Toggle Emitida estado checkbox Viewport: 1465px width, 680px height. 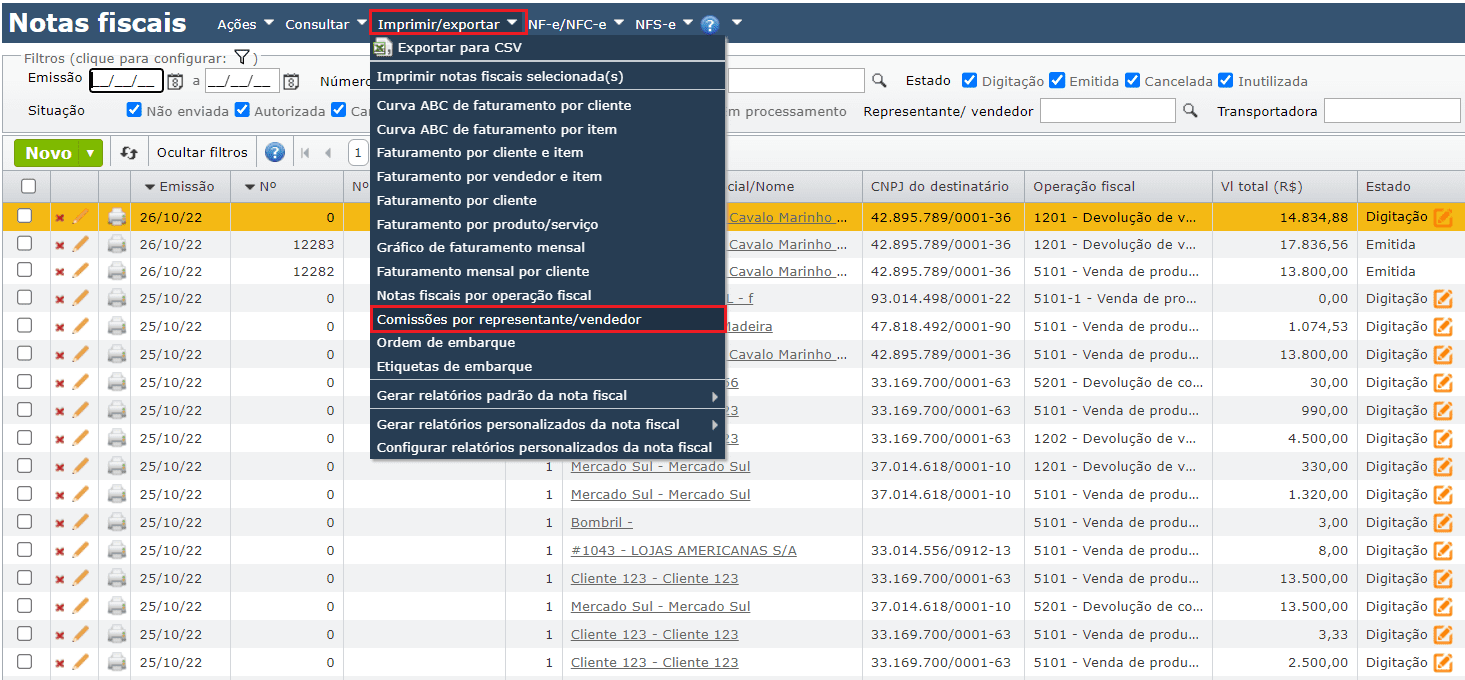[x=1056, y=81]
